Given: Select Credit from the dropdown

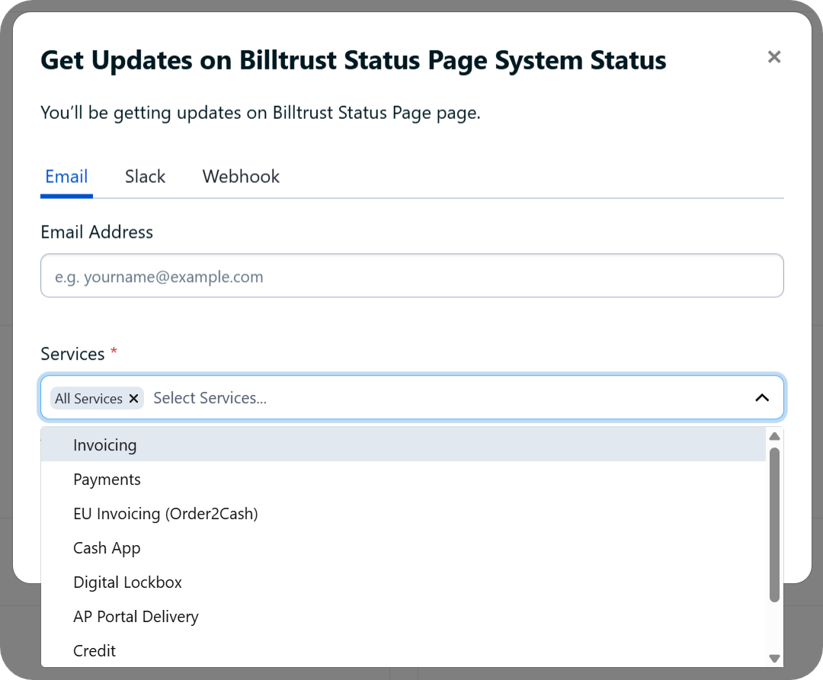Looking at the screenshot, I should coord(403,651).
